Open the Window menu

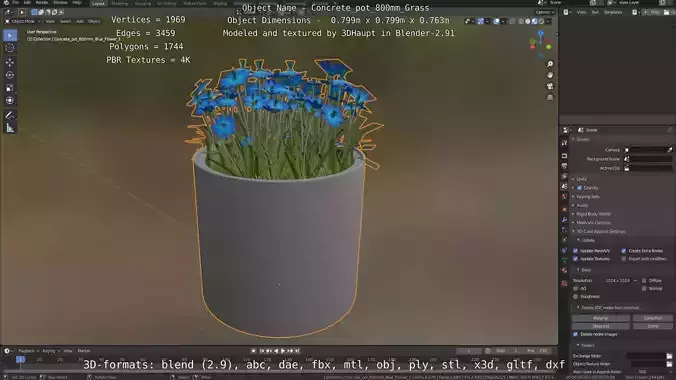(60, 3)
